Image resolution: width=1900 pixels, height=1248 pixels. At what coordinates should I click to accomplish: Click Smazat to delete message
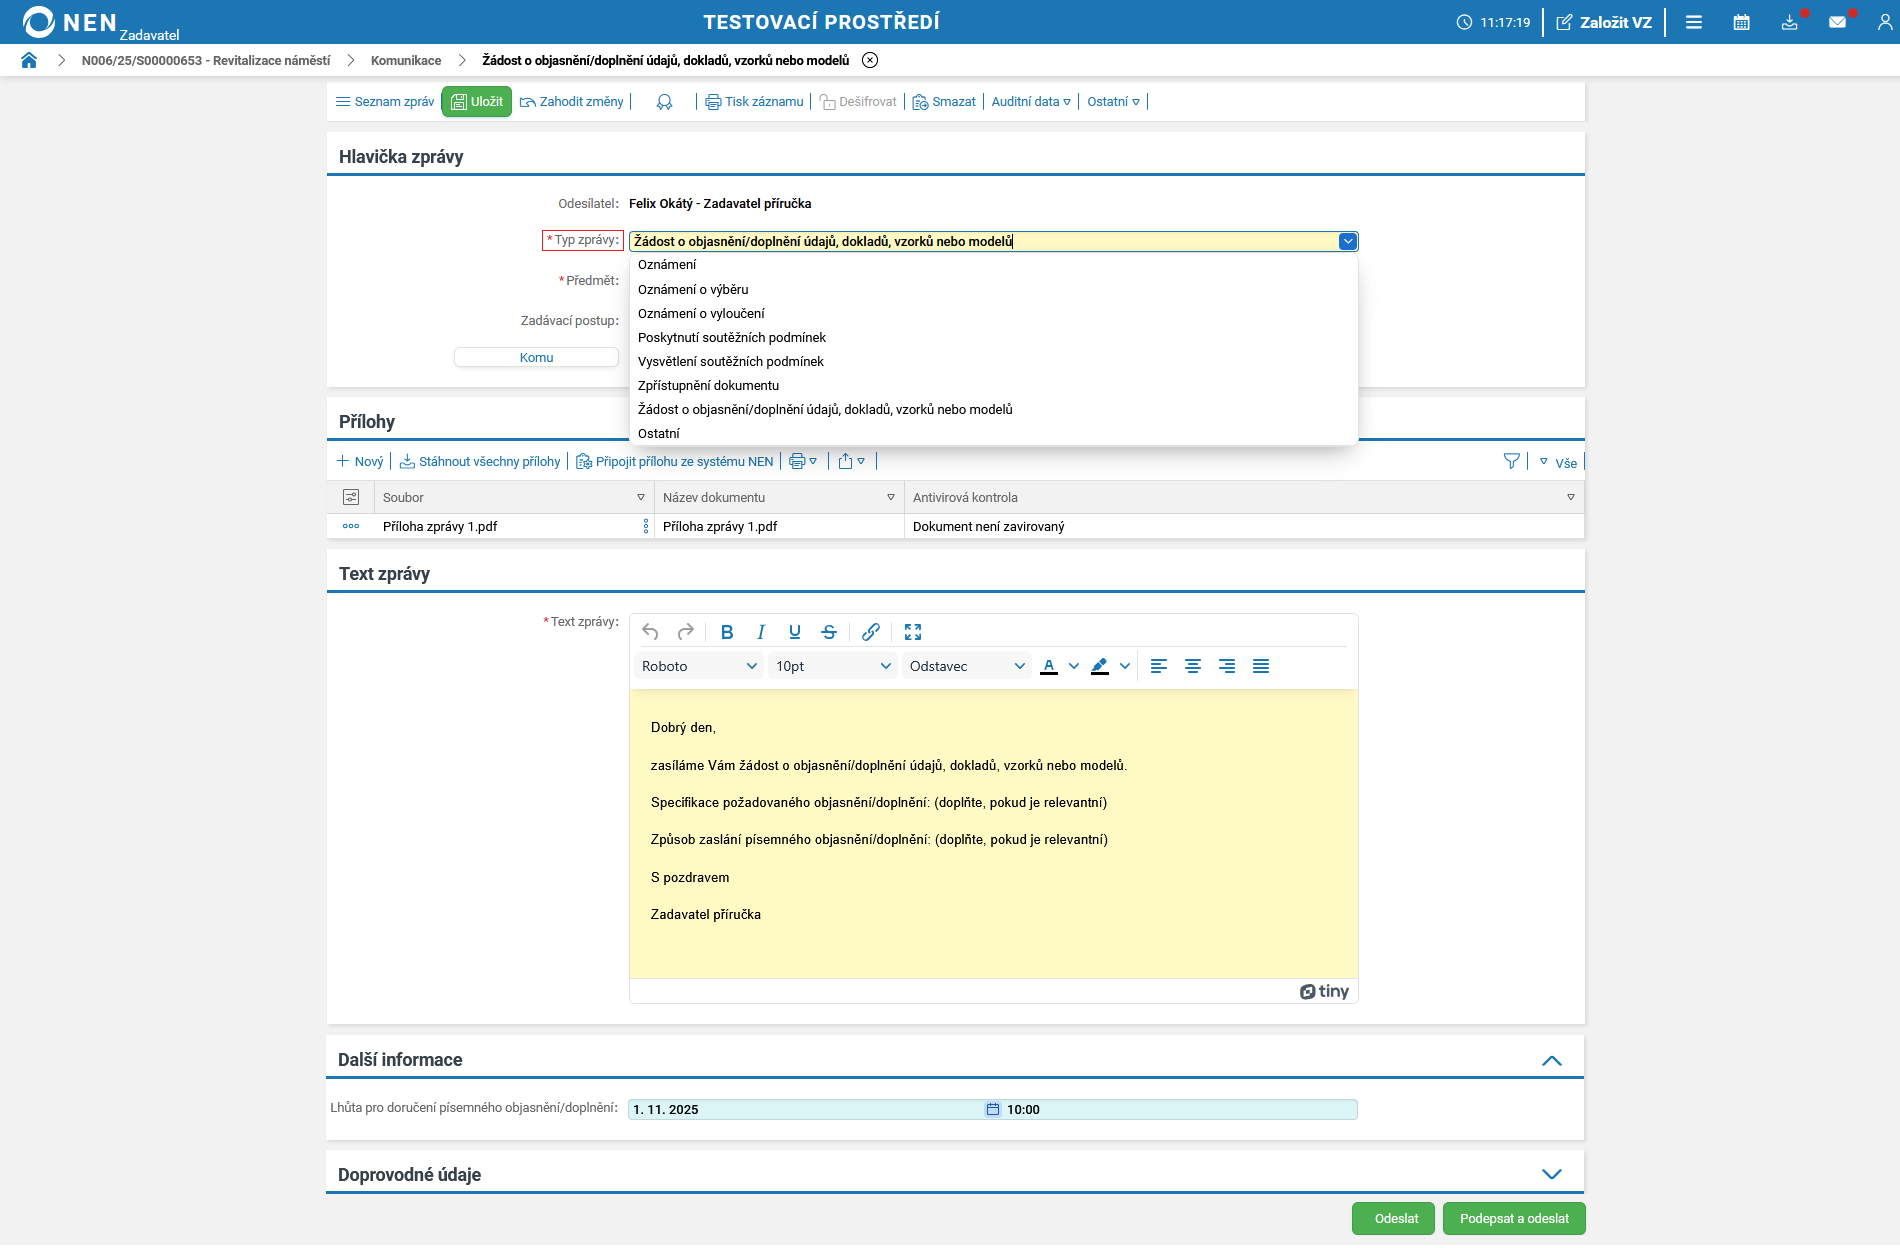point(944,102)
